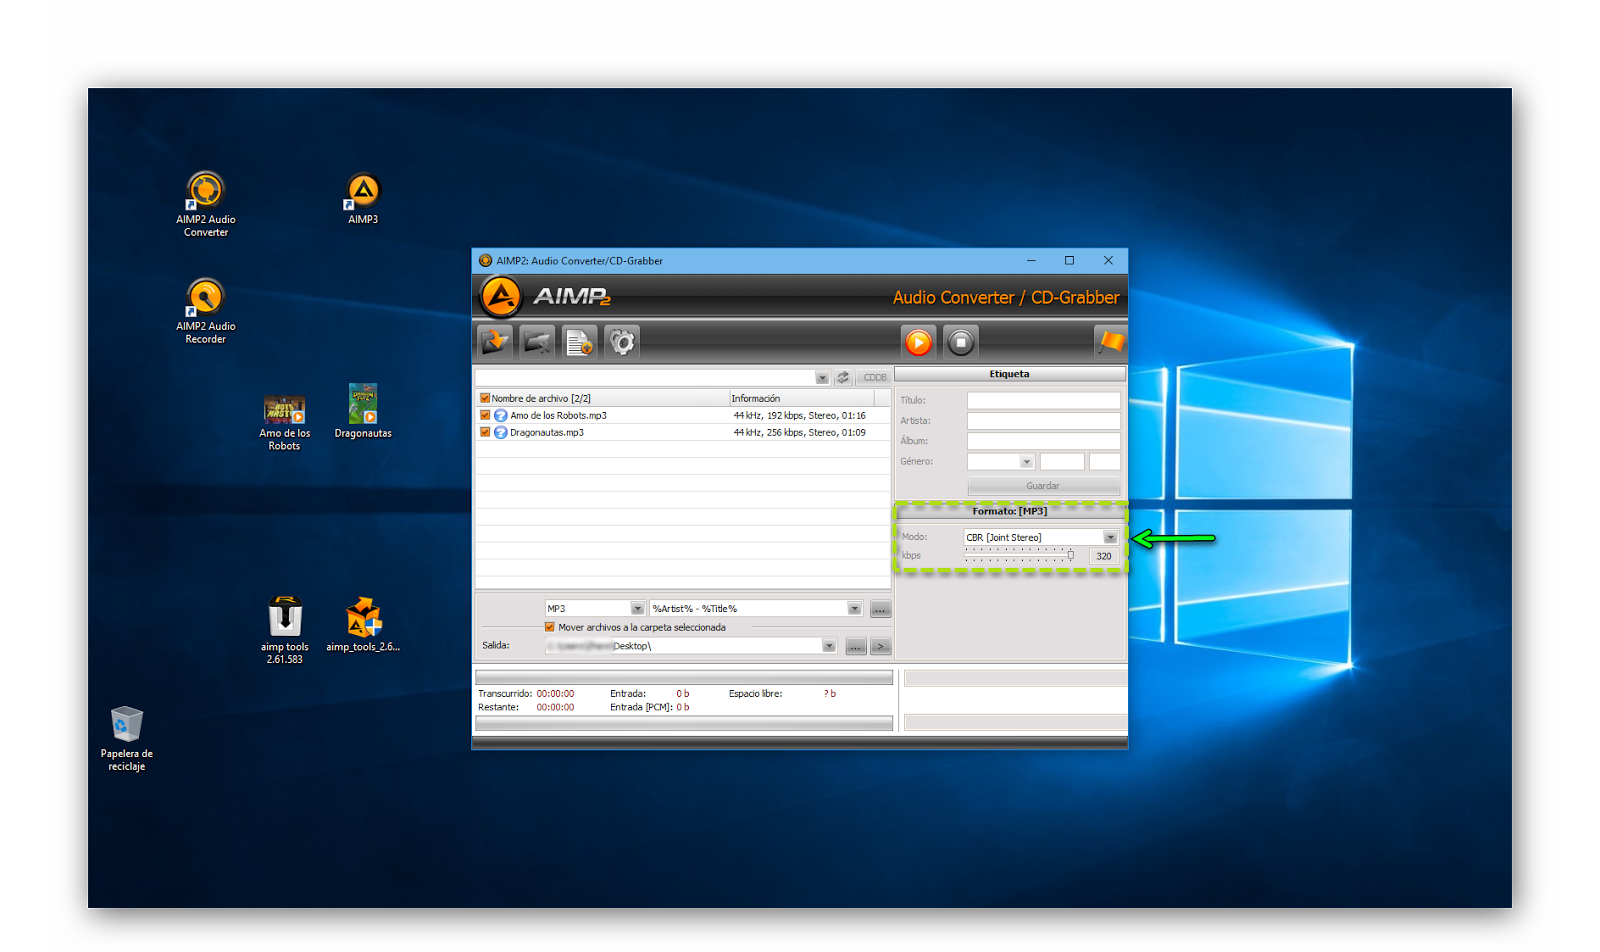Click the Etiqueta panel header

click(x=1010, y=374)
